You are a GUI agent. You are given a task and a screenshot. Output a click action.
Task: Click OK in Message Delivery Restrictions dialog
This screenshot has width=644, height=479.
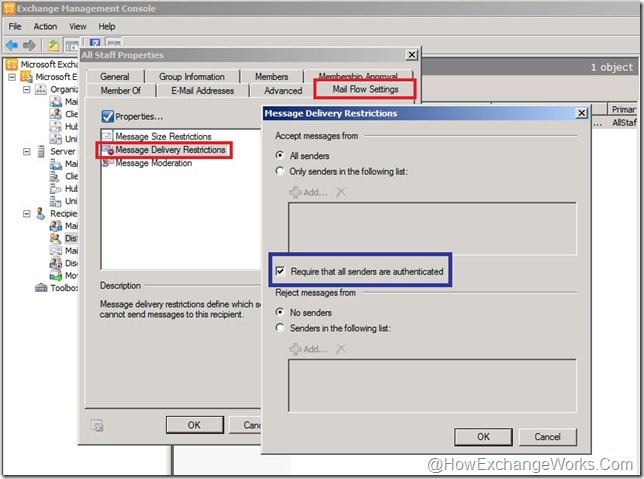[483, 437]
